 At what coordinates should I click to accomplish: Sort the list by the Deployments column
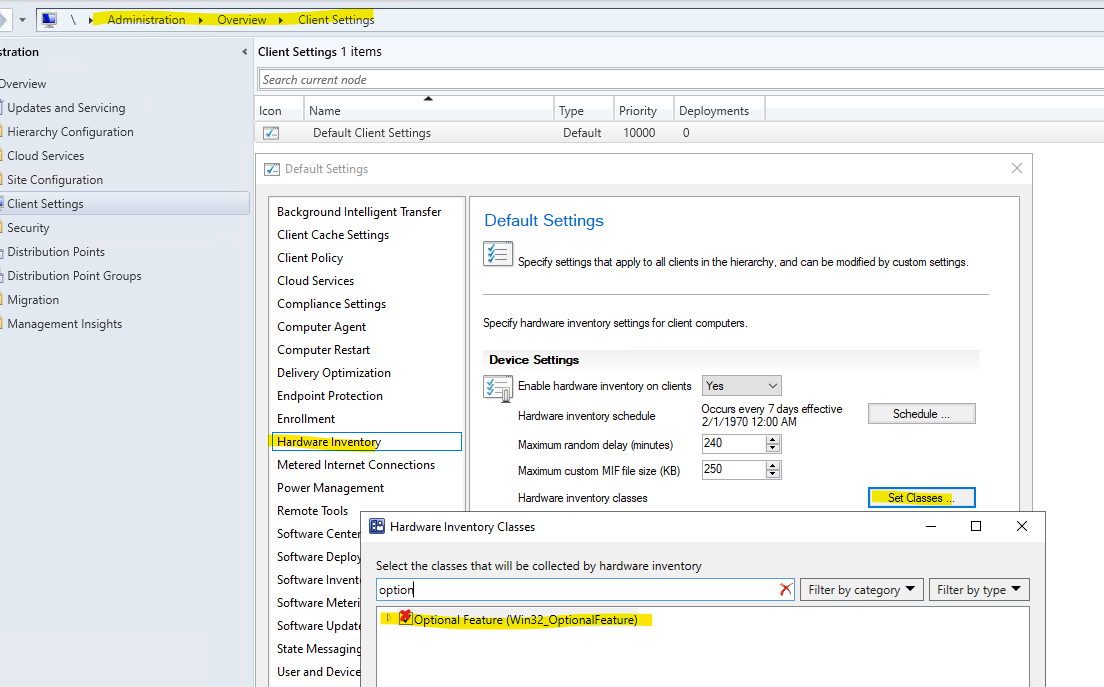pyautogui.click(x=719, y=111)
